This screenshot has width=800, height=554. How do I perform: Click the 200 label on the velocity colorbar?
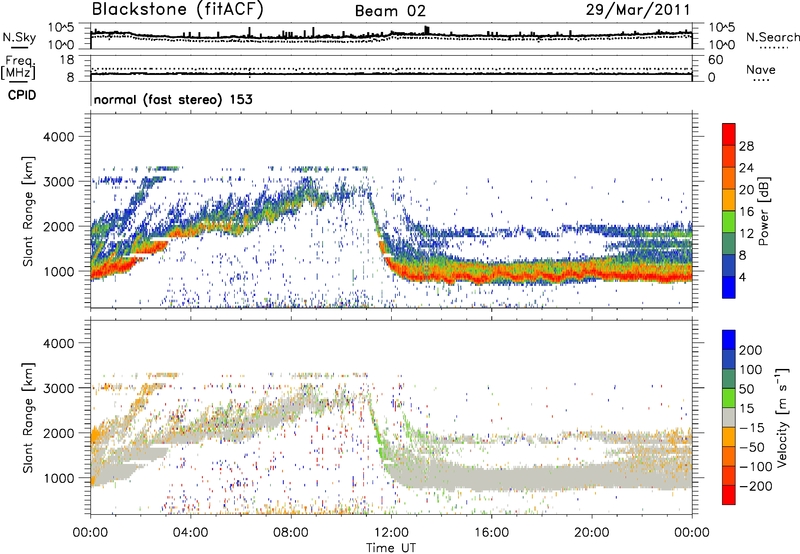[x=751, y=350]
